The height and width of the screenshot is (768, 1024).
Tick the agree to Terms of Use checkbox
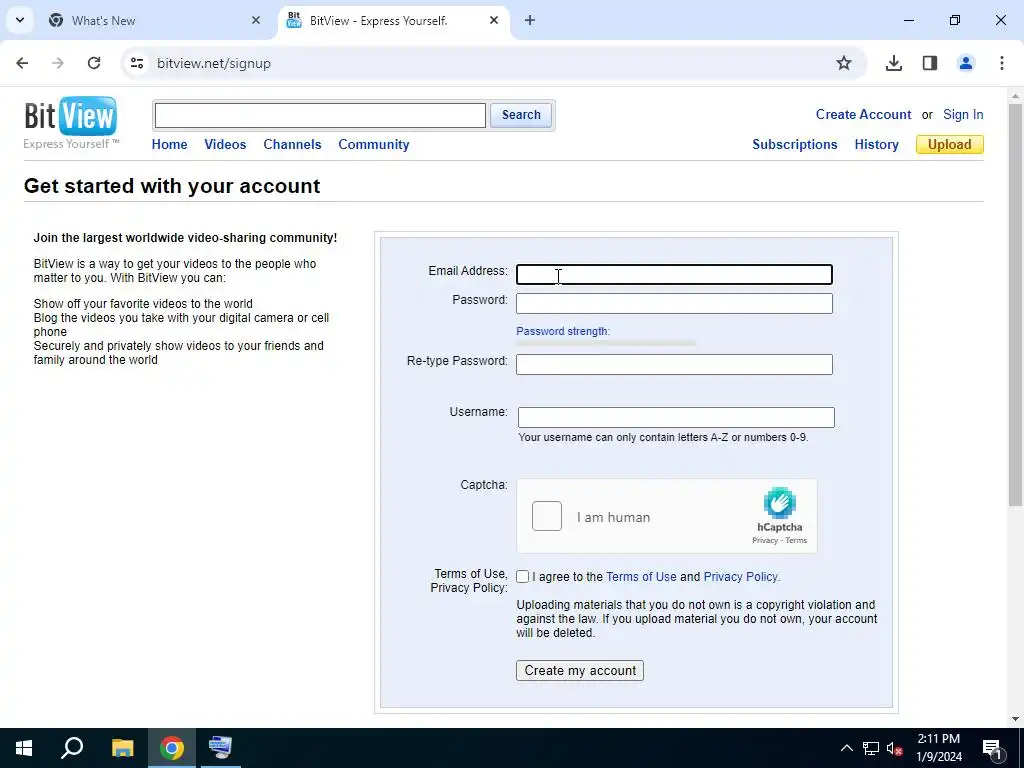(522, 577)
